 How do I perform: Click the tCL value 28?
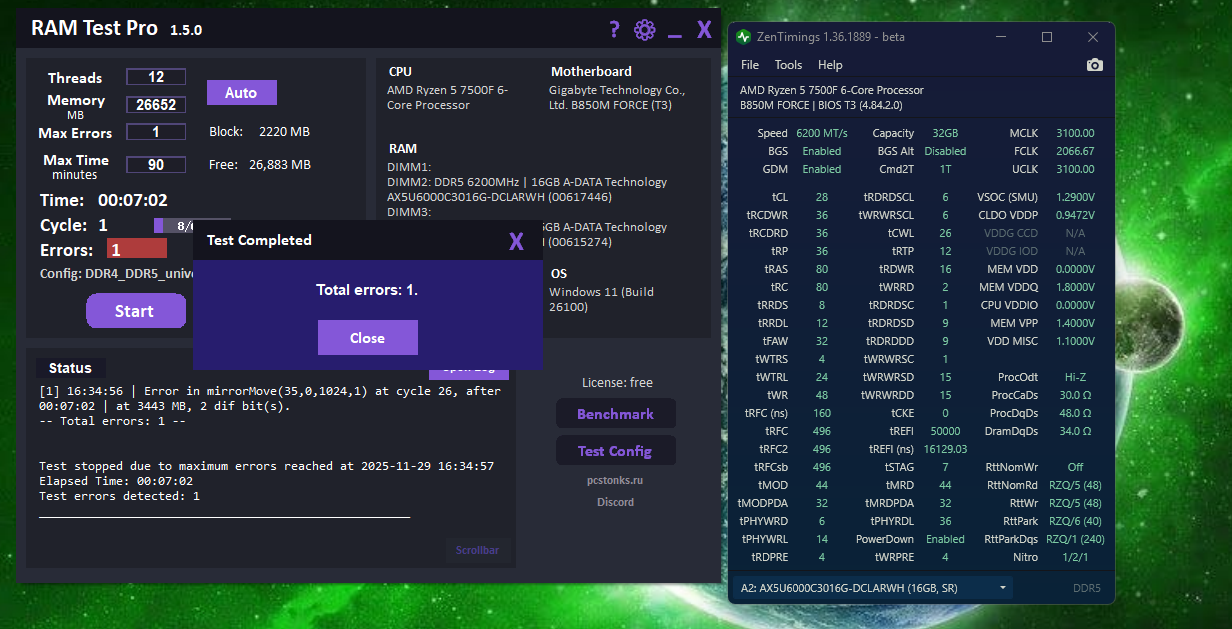[821, 197]
